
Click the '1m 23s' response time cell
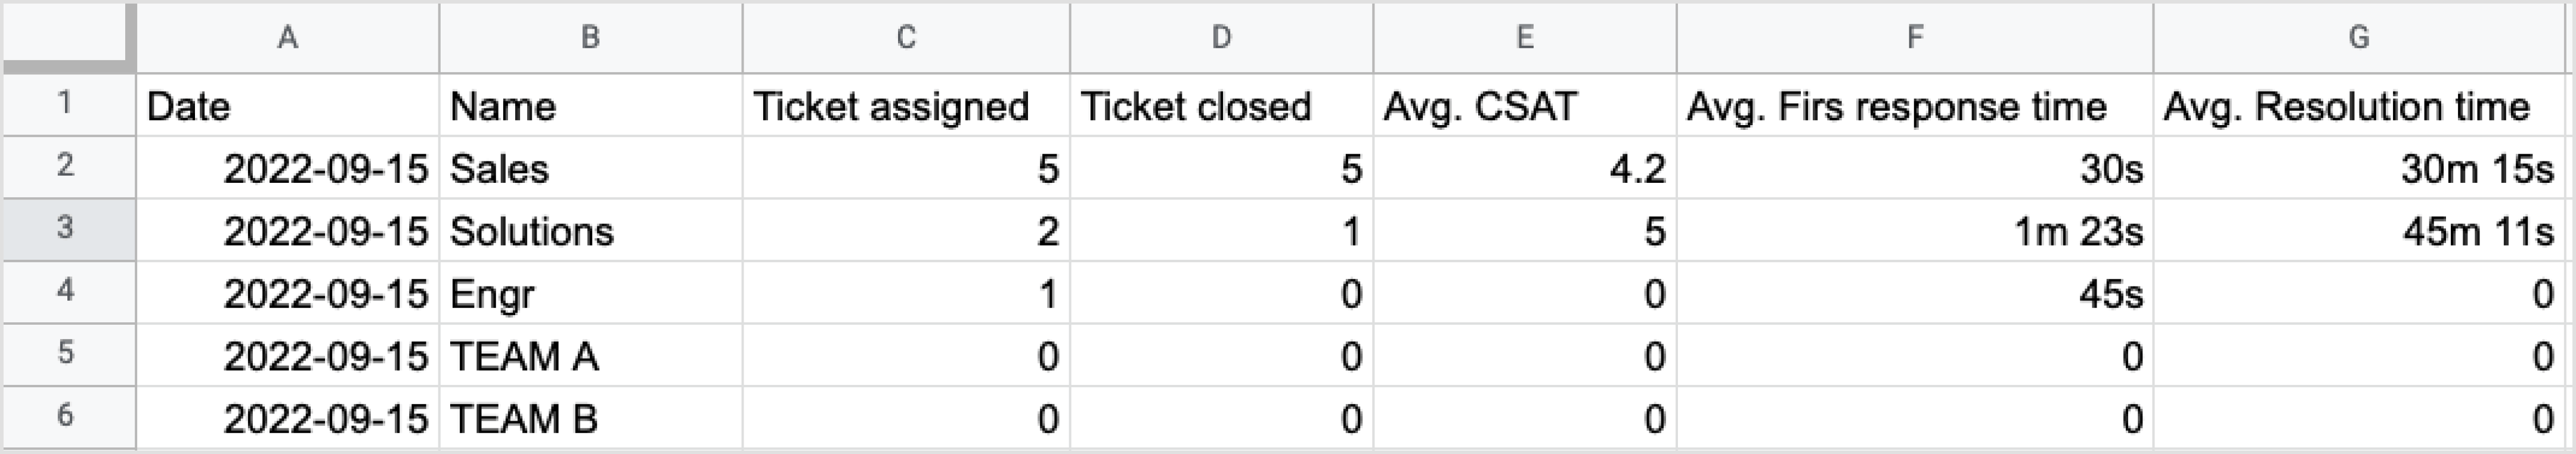[x=1914, y=231]
